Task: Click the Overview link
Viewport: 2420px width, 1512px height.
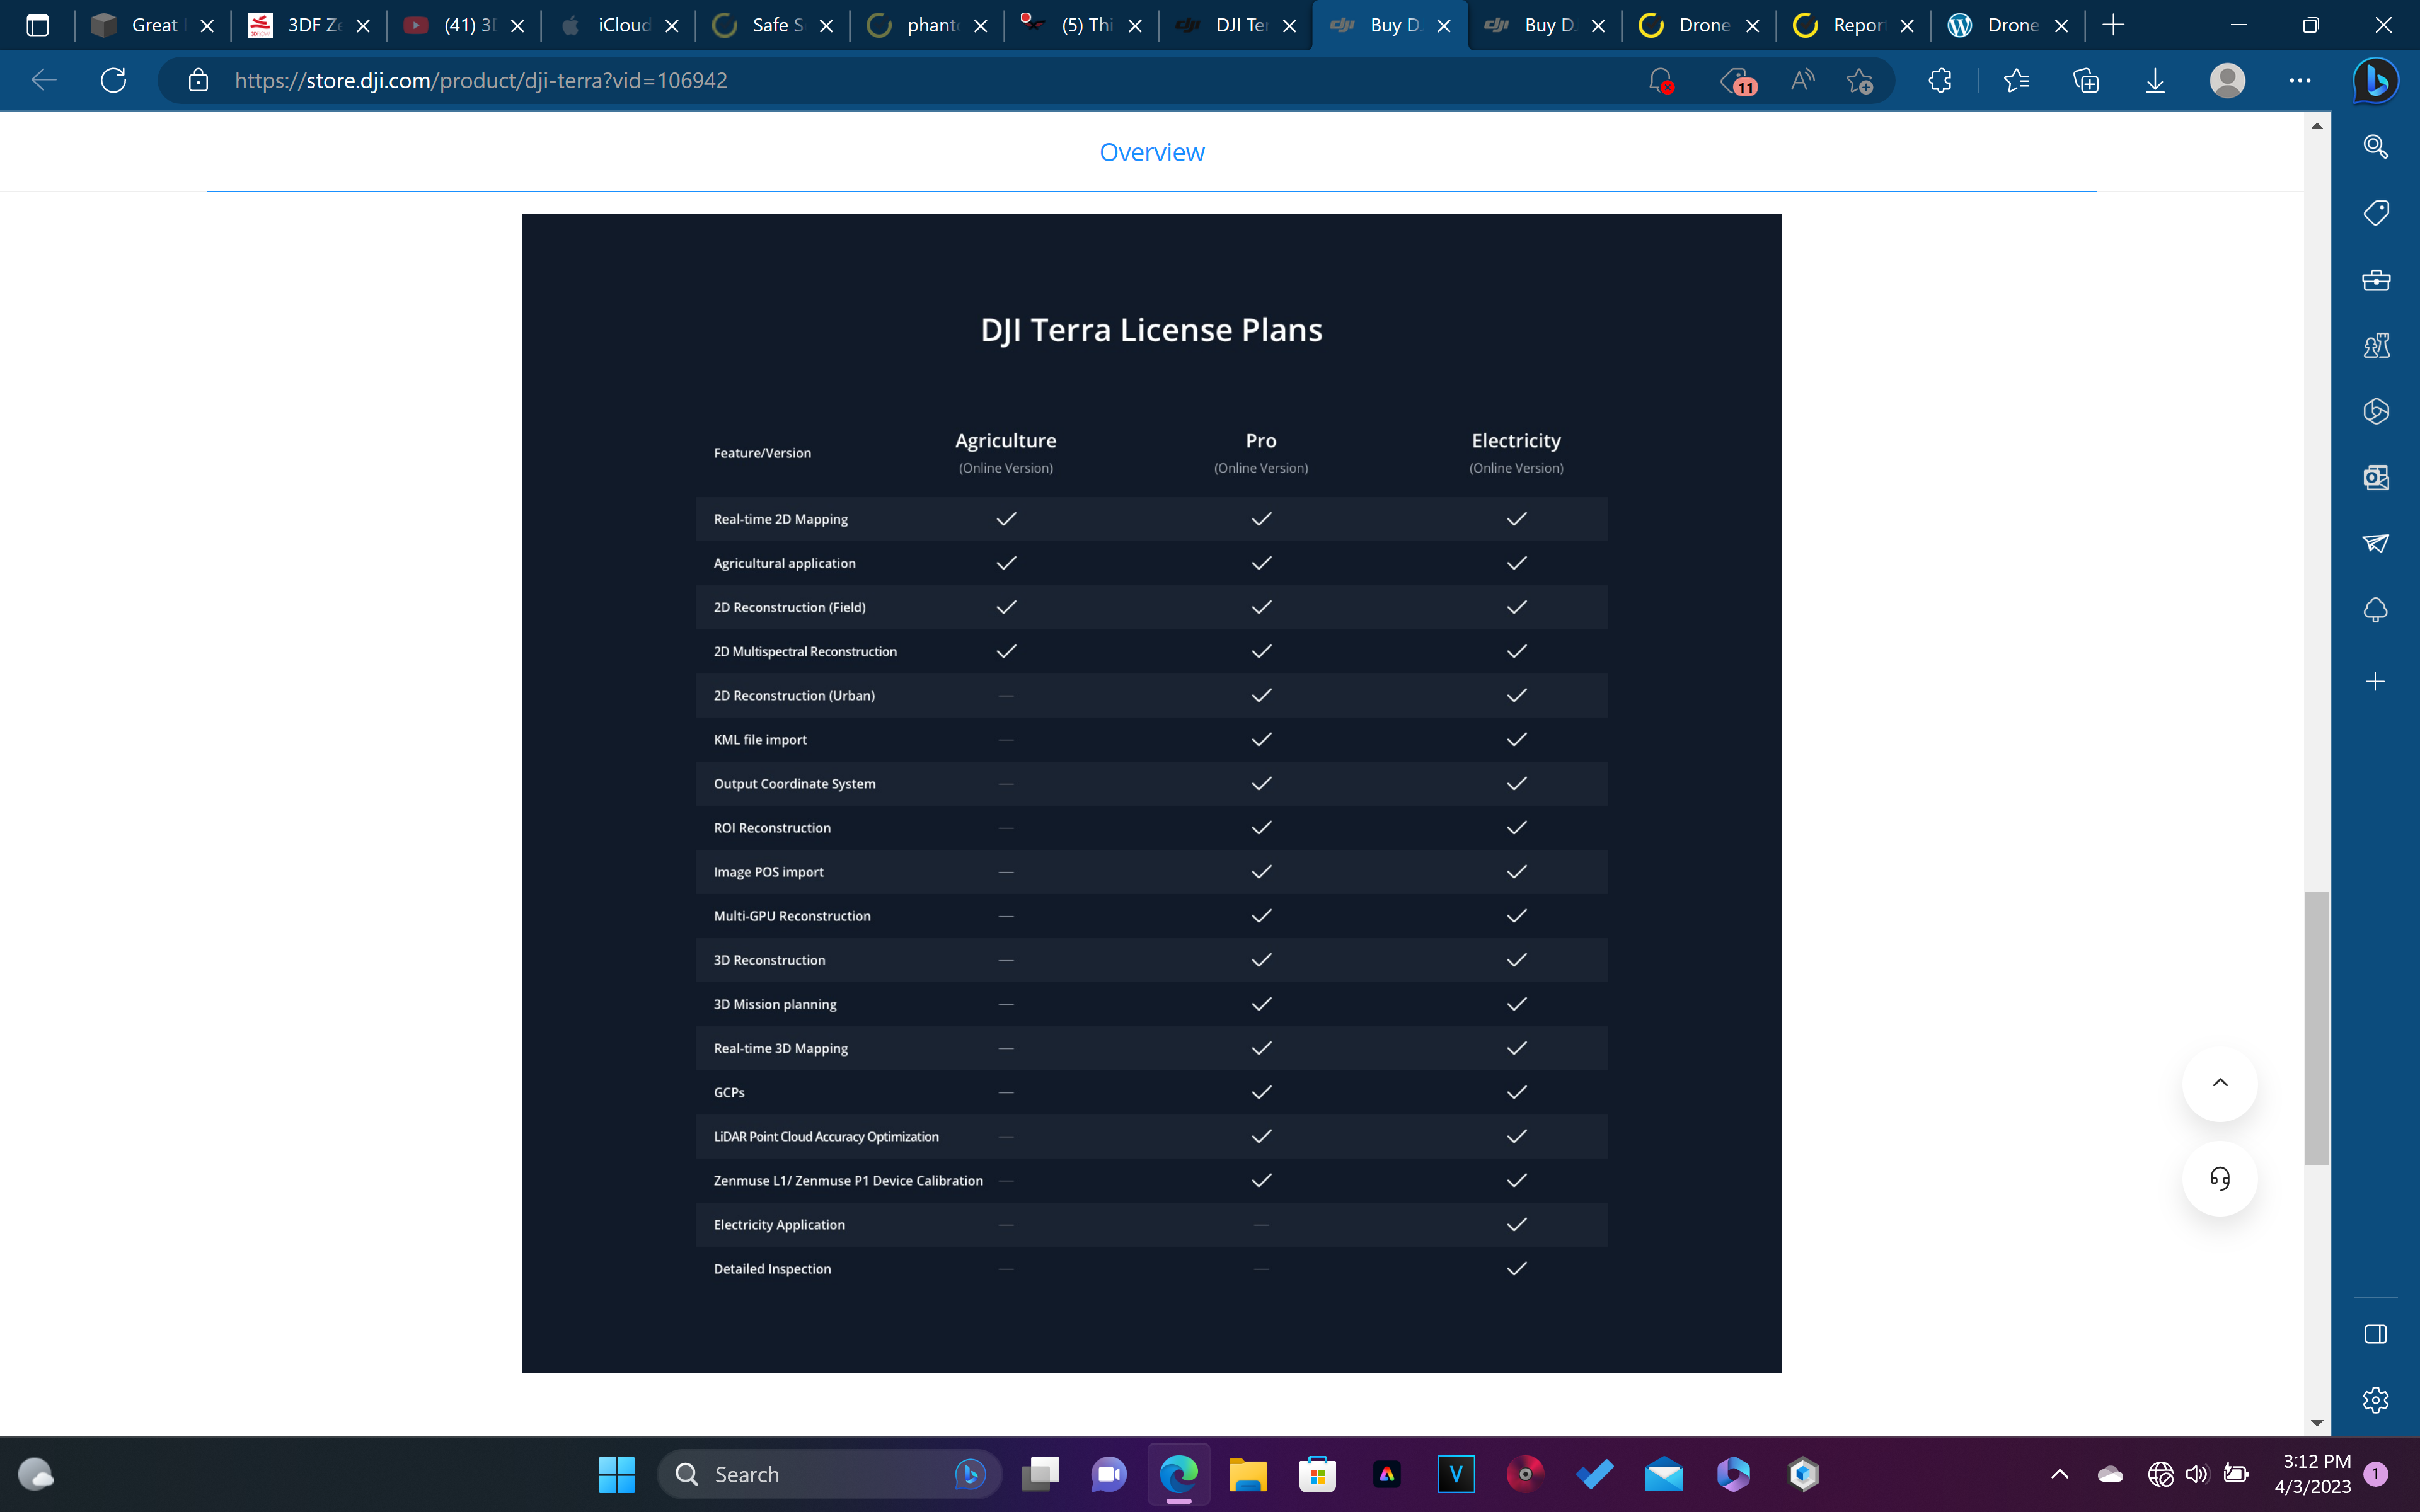Action: click(1152, 152)
